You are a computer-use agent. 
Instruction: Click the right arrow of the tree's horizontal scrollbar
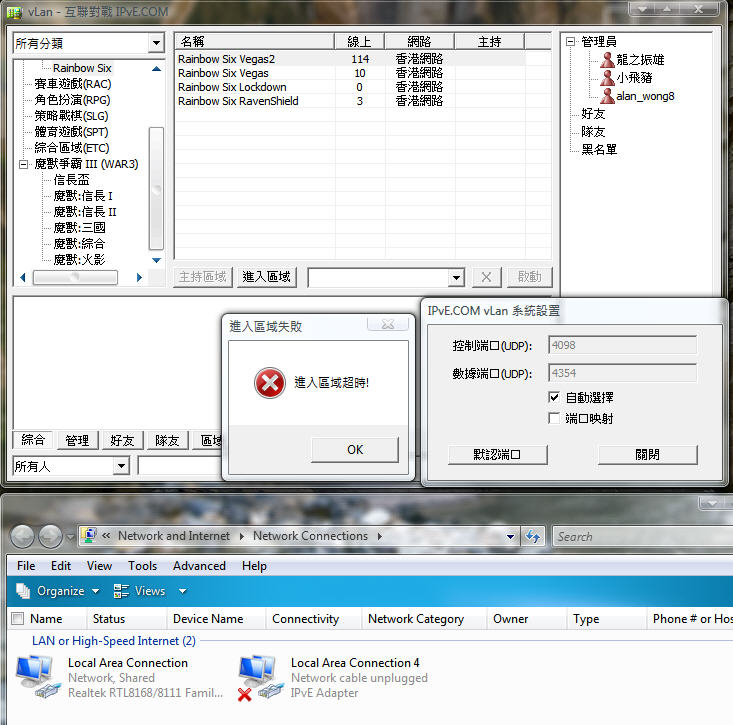point(139,278)
